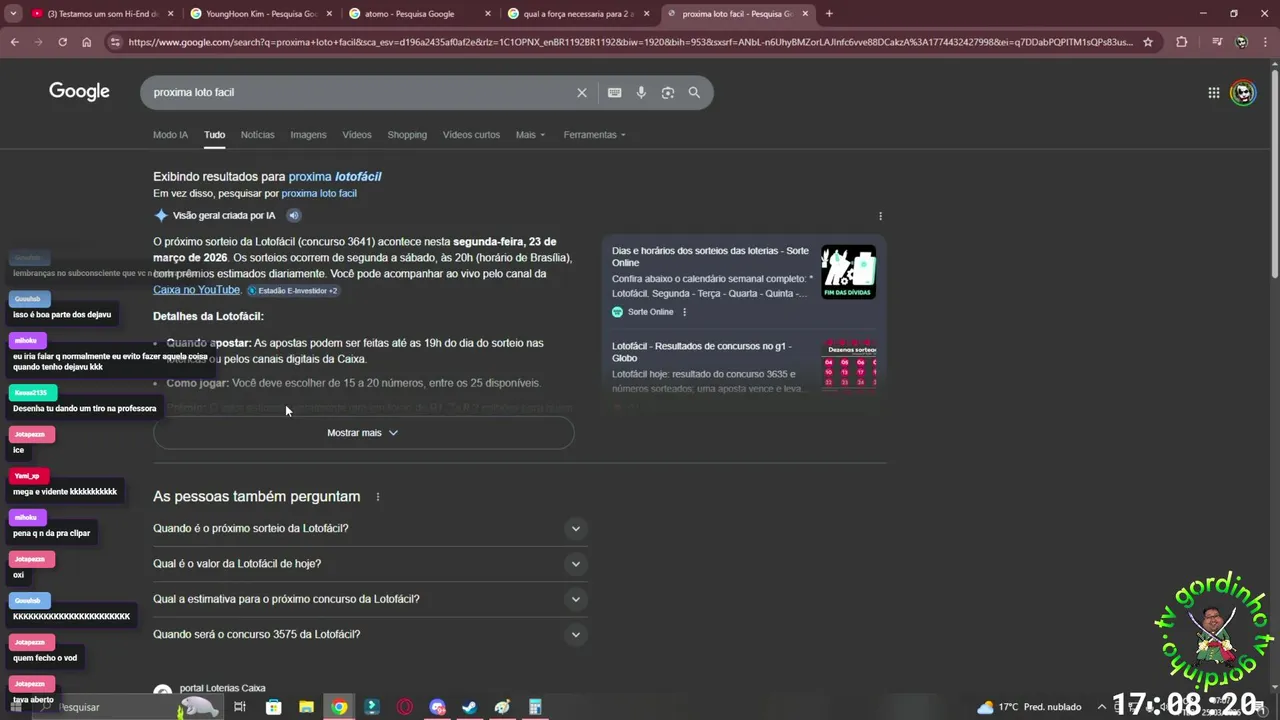The height and width of the screenshot is (720, 1280).
Task: Go back to the previous page
Action: [x=14, y=42]
